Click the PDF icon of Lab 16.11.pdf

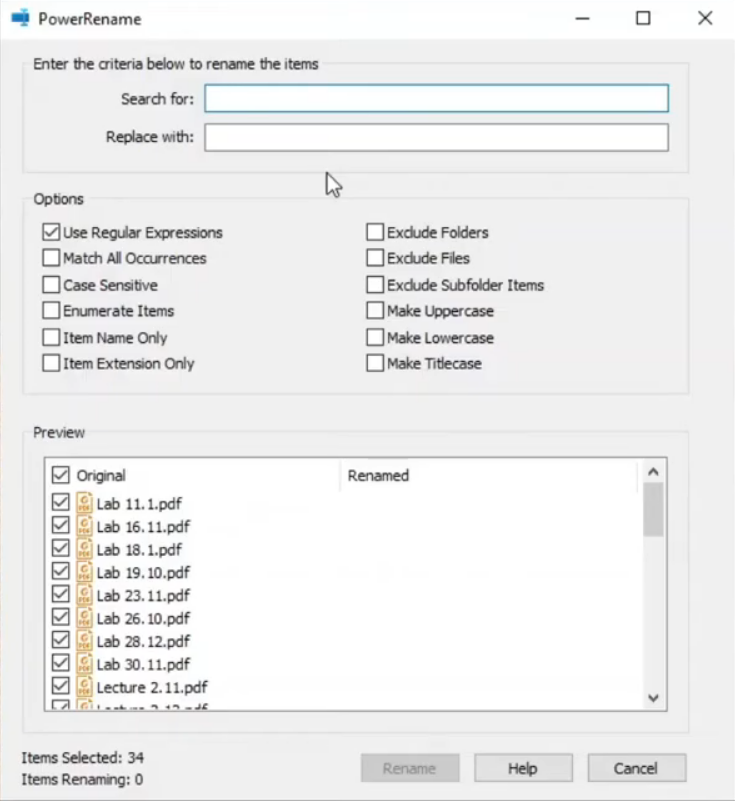click(84, 526)
